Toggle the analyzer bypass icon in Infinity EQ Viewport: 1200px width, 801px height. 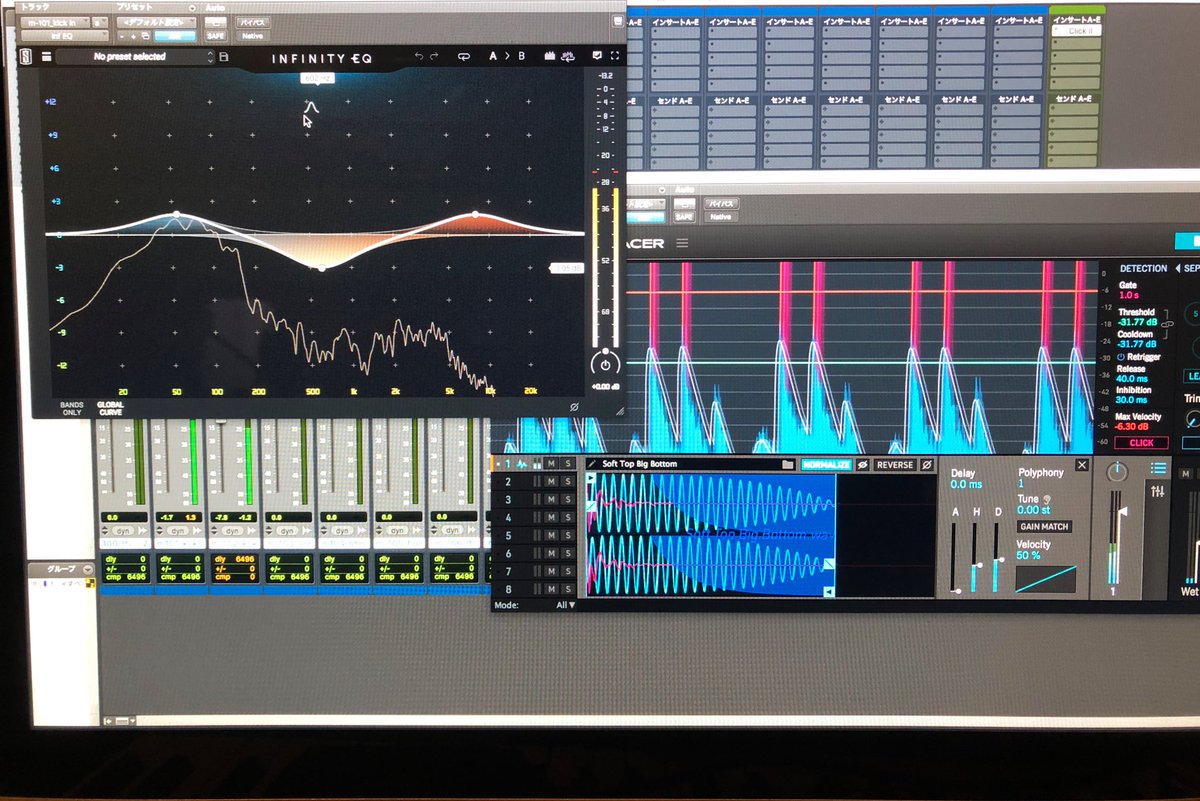575,407
